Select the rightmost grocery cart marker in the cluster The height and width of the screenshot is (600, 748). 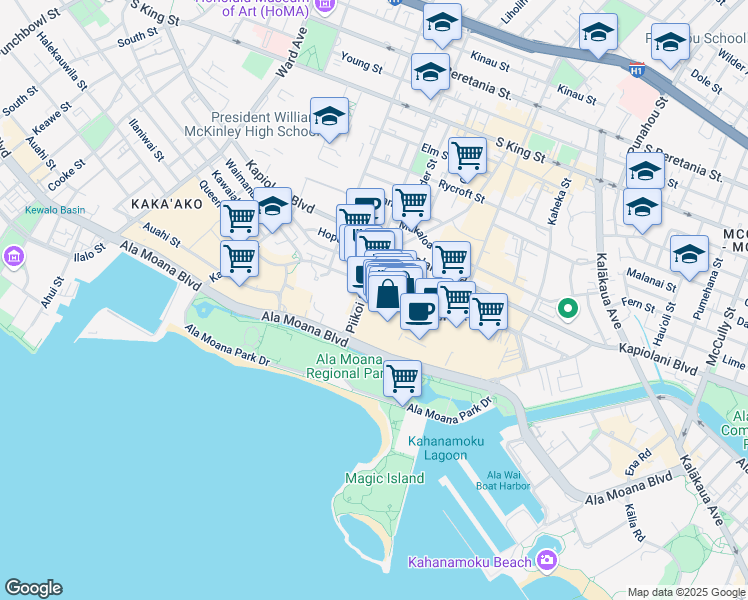click(x=488, y=313)
